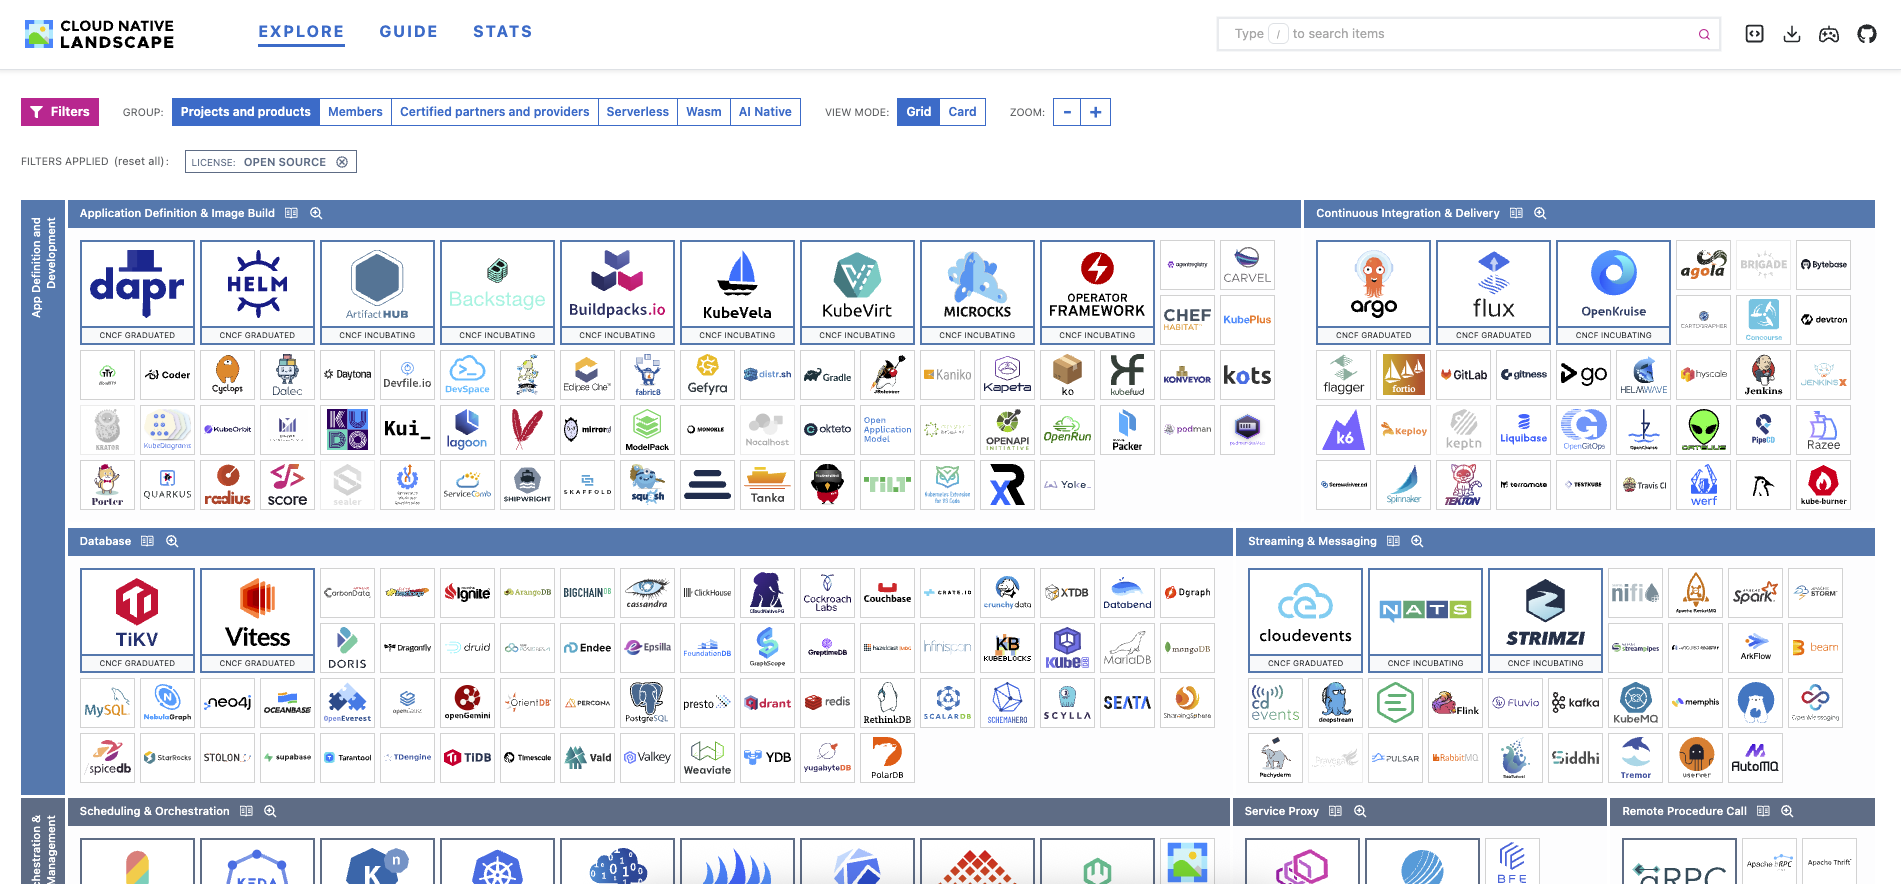Open the Kafka logo tile
The image size is (1901, 884).
1575,703
